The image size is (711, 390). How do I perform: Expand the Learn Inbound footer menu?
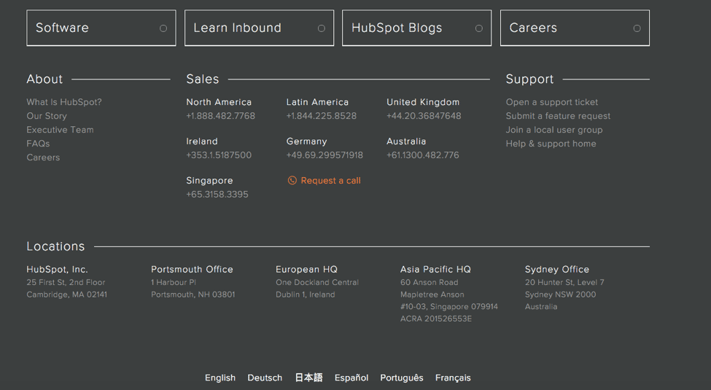[x=259, y=28]
